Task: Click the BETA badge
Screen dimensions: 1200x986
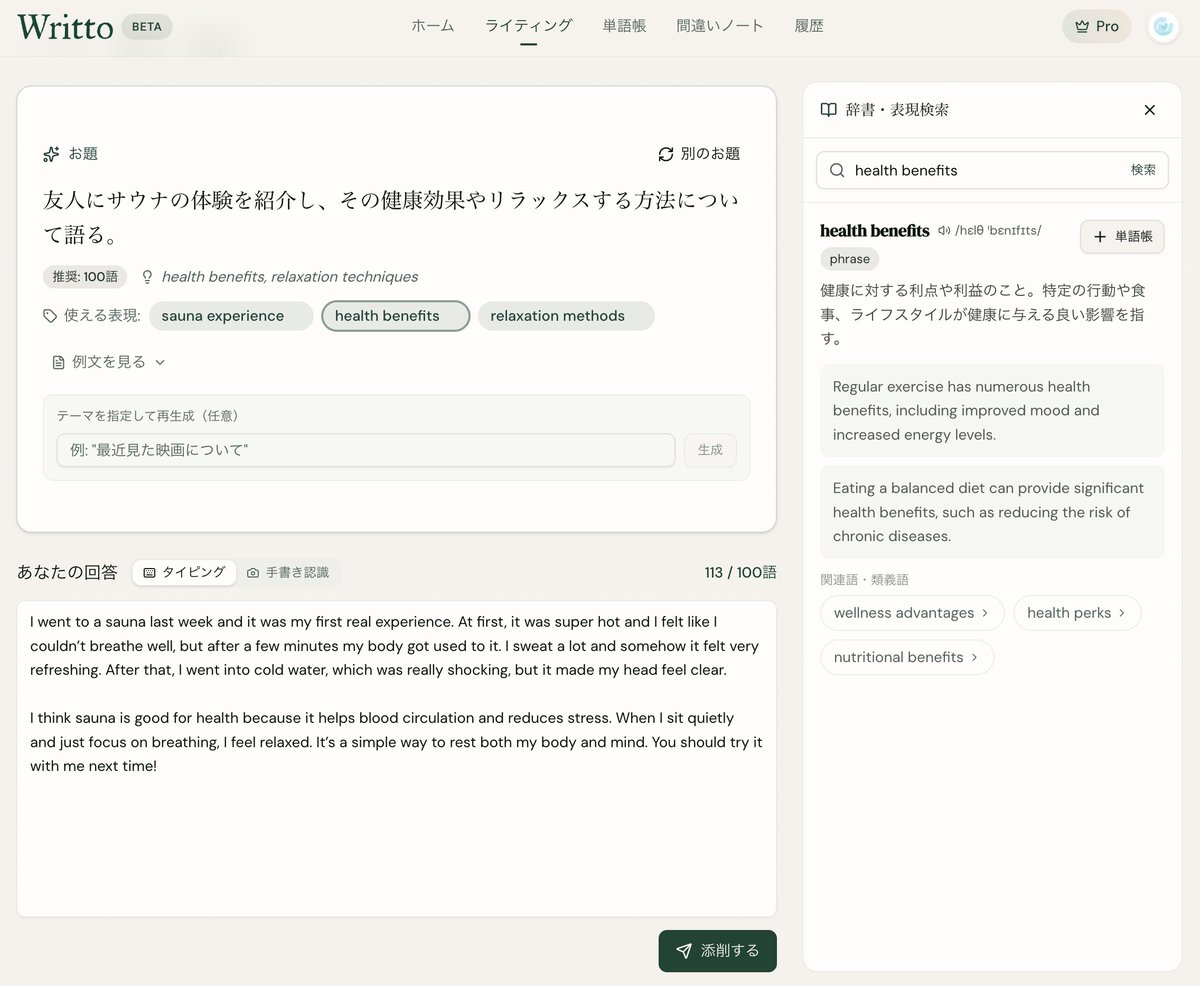Action: 147,27
